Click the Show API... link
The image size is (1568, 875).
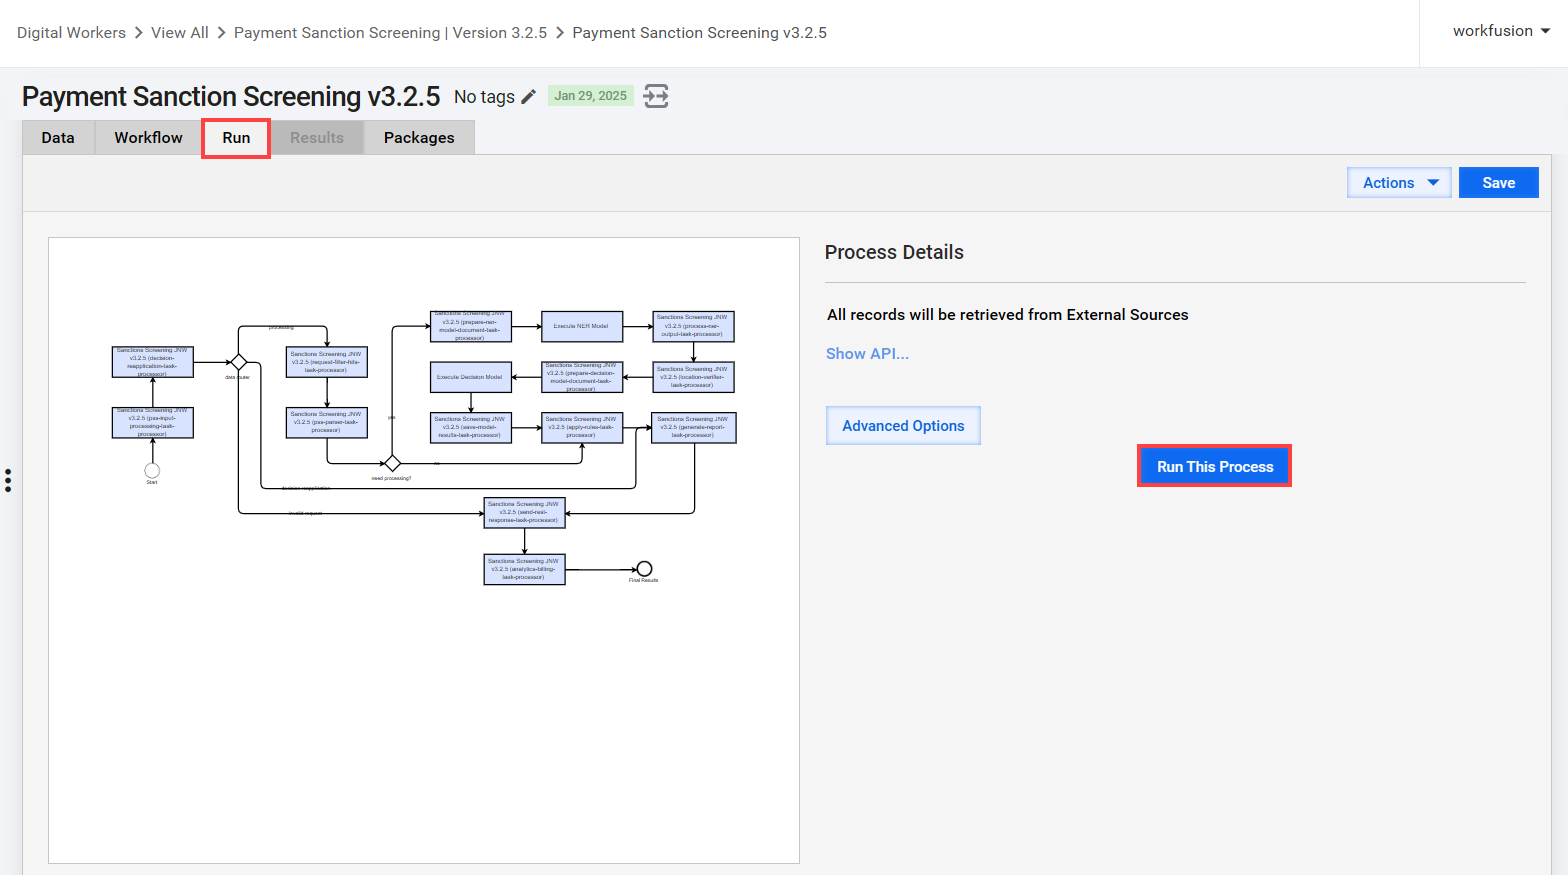pos(867,354)
